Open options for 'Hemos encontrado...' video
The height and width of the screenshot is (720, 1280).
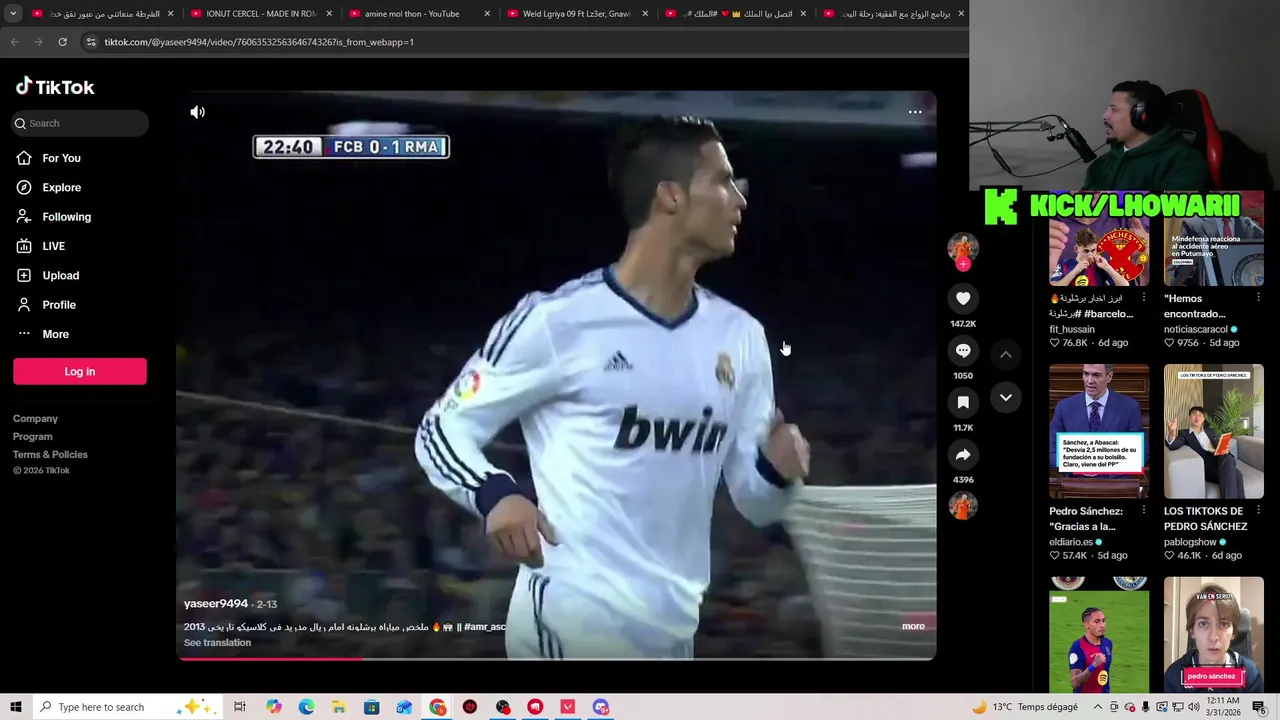point(1258,298)
